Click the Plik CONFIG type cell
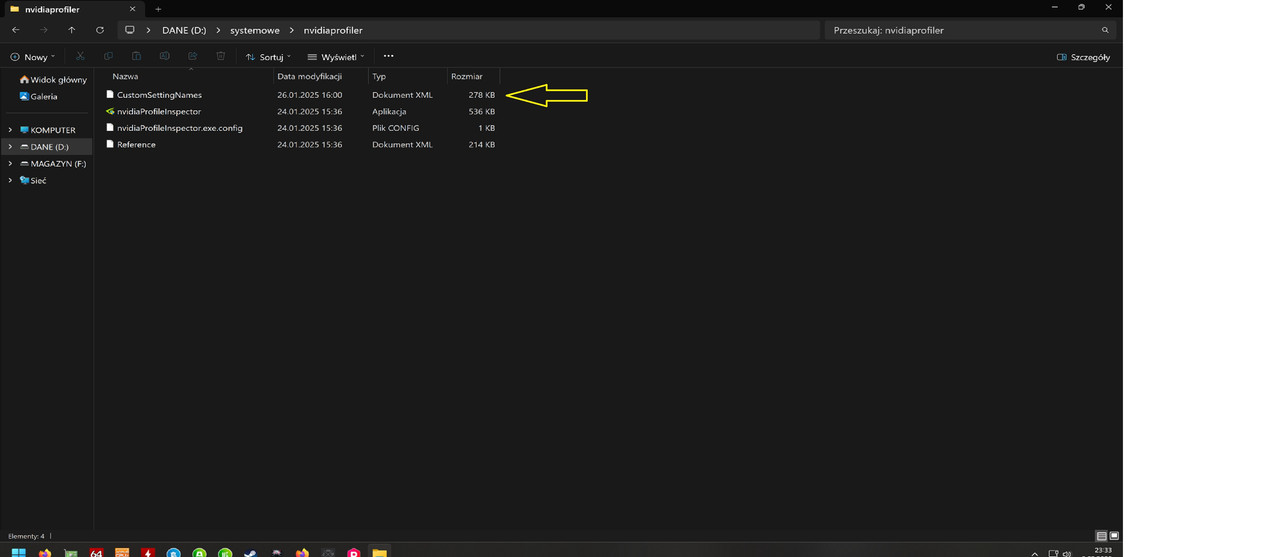Screen dimensions: 1280x557 (396, 128)
